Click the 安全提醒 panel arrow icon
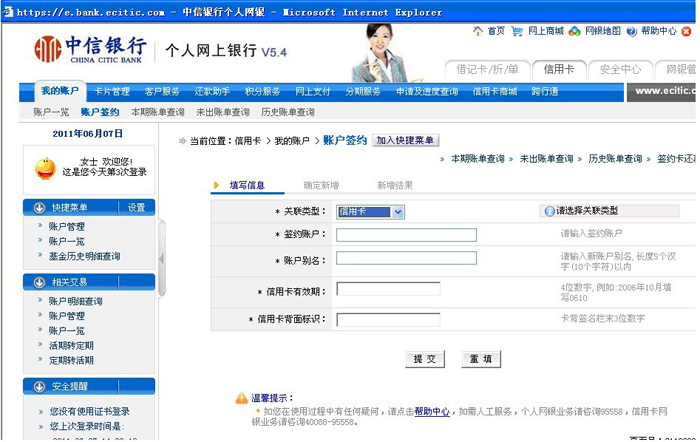The height and width of the screenshot is (442, 700). pos(39,386)
